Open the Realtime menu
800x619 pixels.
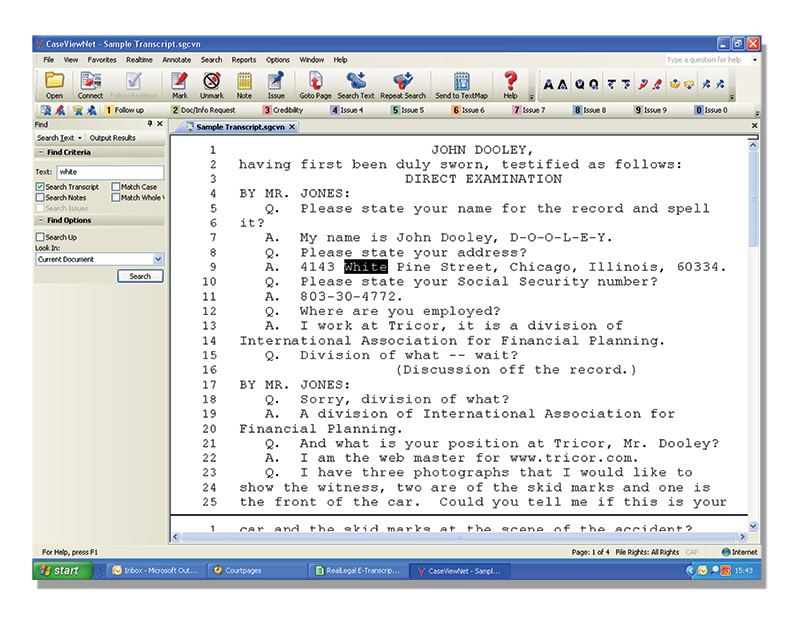point(139,60)
